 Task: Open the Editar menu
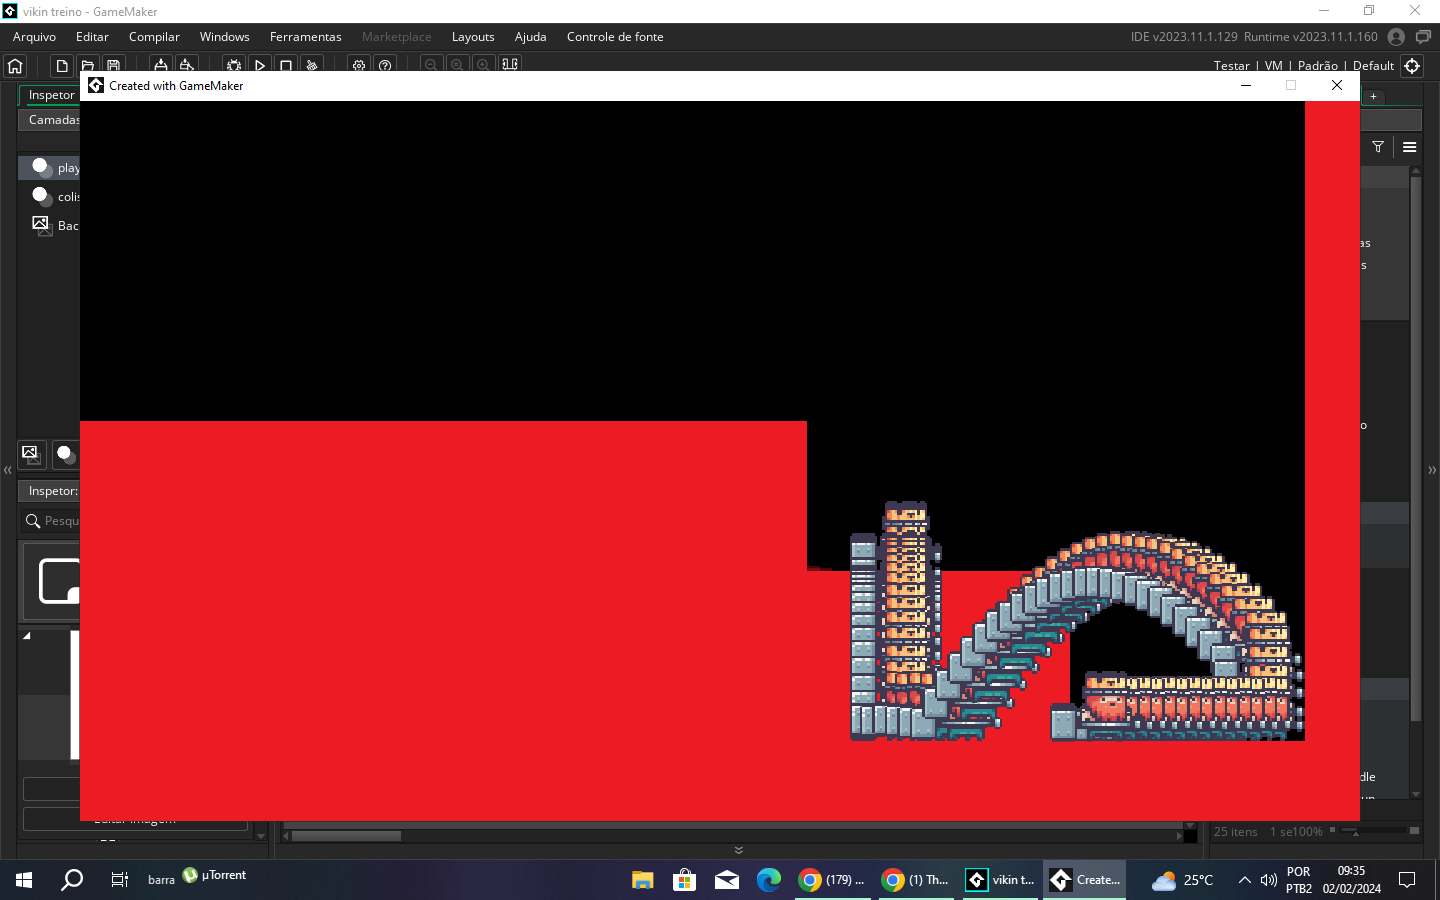[x=92, y=37]
